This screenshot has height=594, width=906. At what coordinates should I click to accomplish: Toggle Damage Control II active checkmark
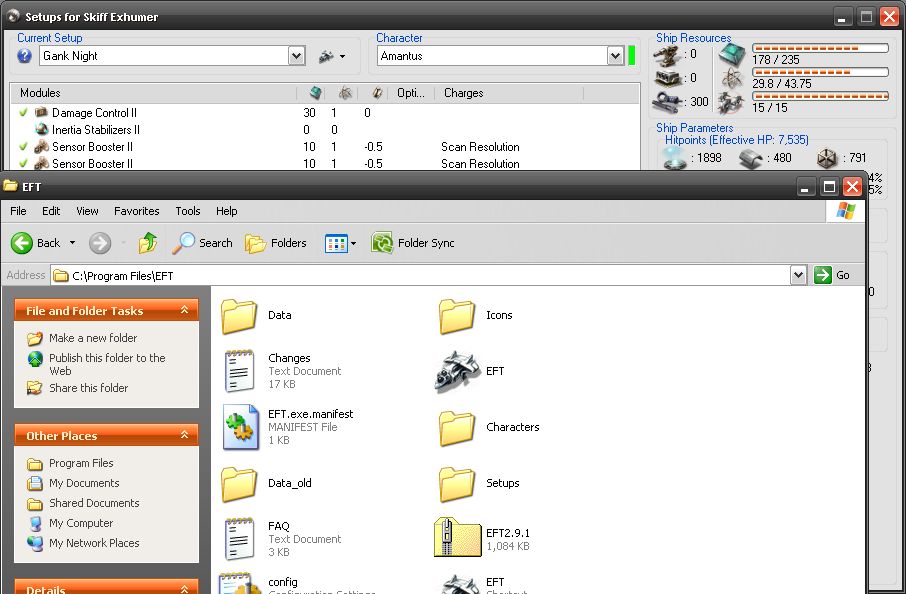[24, 113]
